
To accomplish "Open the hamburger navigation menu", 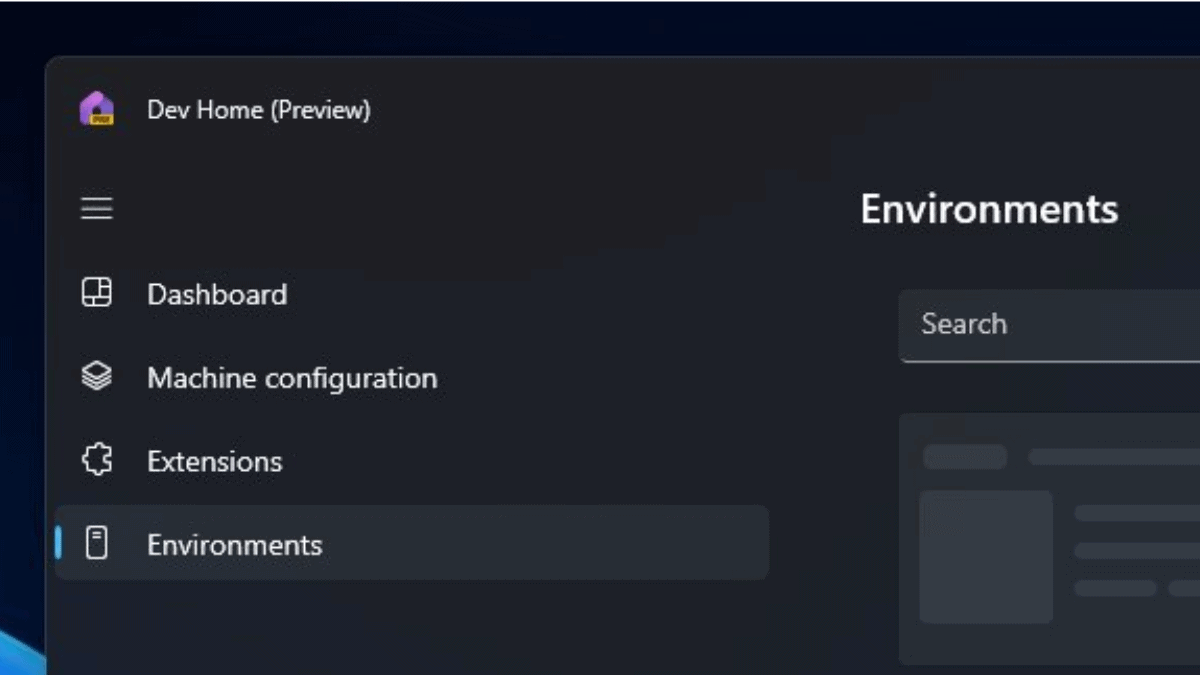I will coord(96,208).
